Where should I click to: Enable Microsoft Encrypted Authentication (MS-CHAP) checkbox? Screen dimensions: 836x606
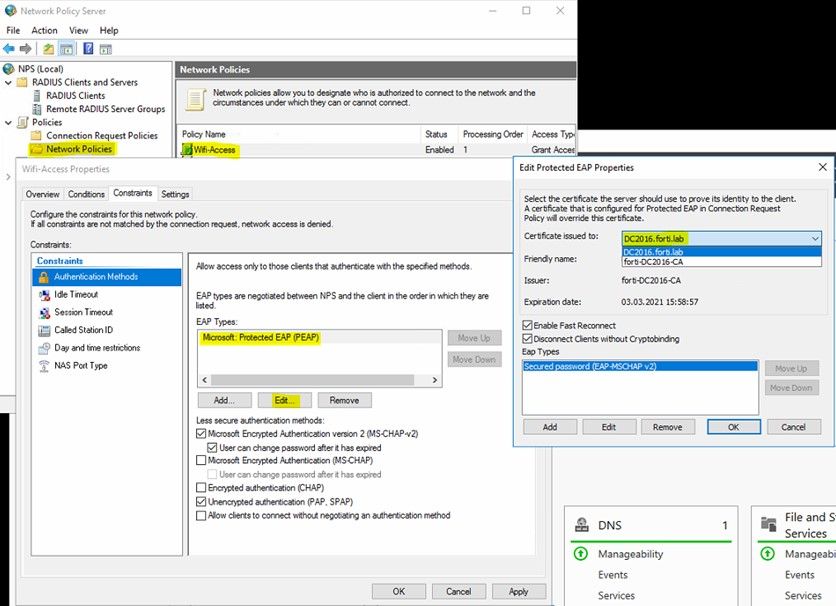[x=201, y=460]
